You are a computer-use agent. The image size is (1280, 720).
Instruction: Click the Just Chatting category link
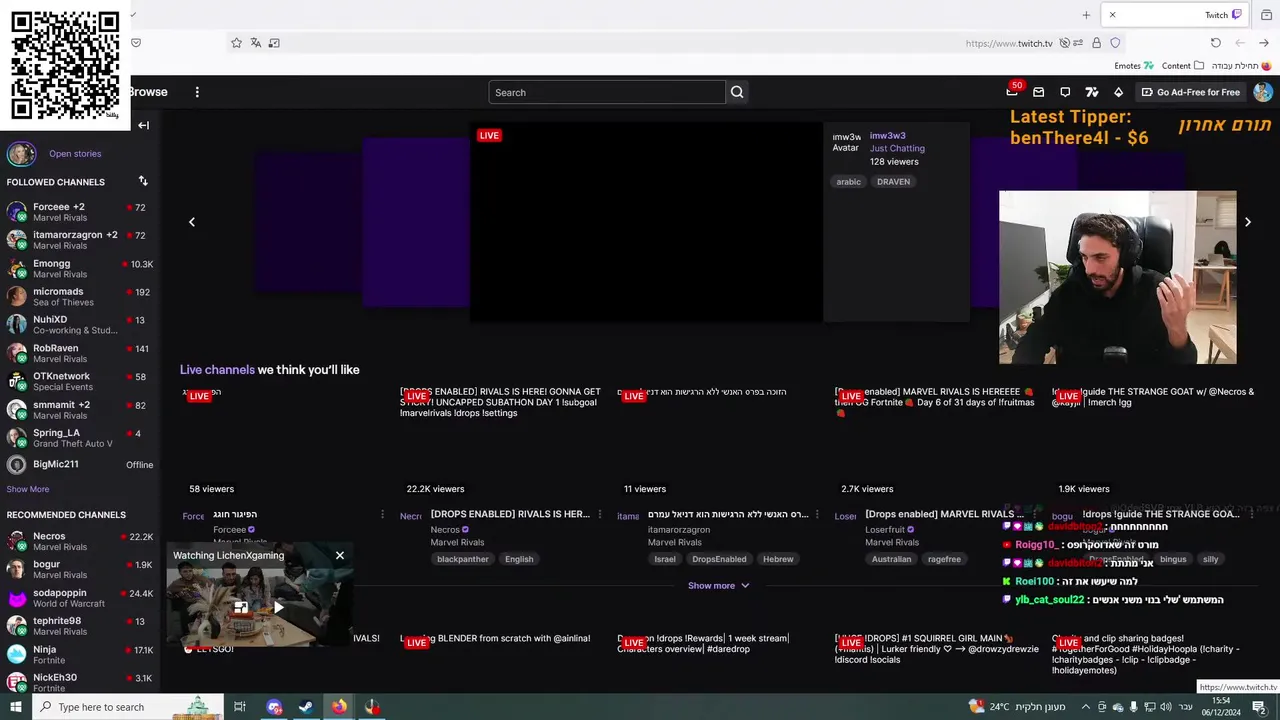click(x=897, y=148)
